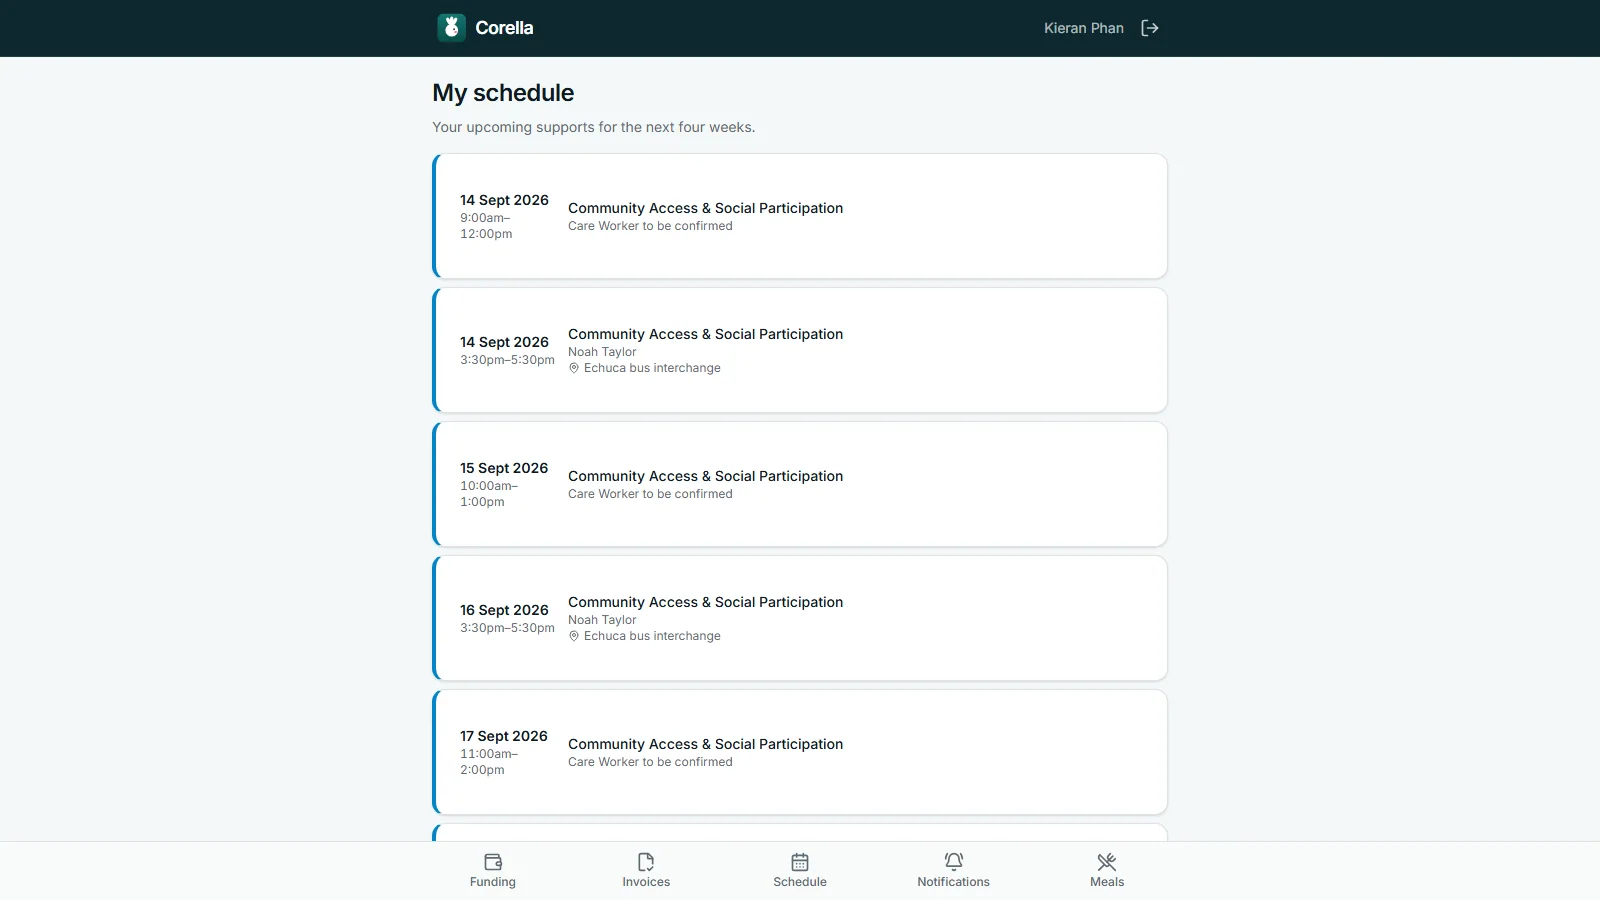This screenshot has height=900, width=1600.
Task: Open the Invoices document icon
Action: point(646,862)
